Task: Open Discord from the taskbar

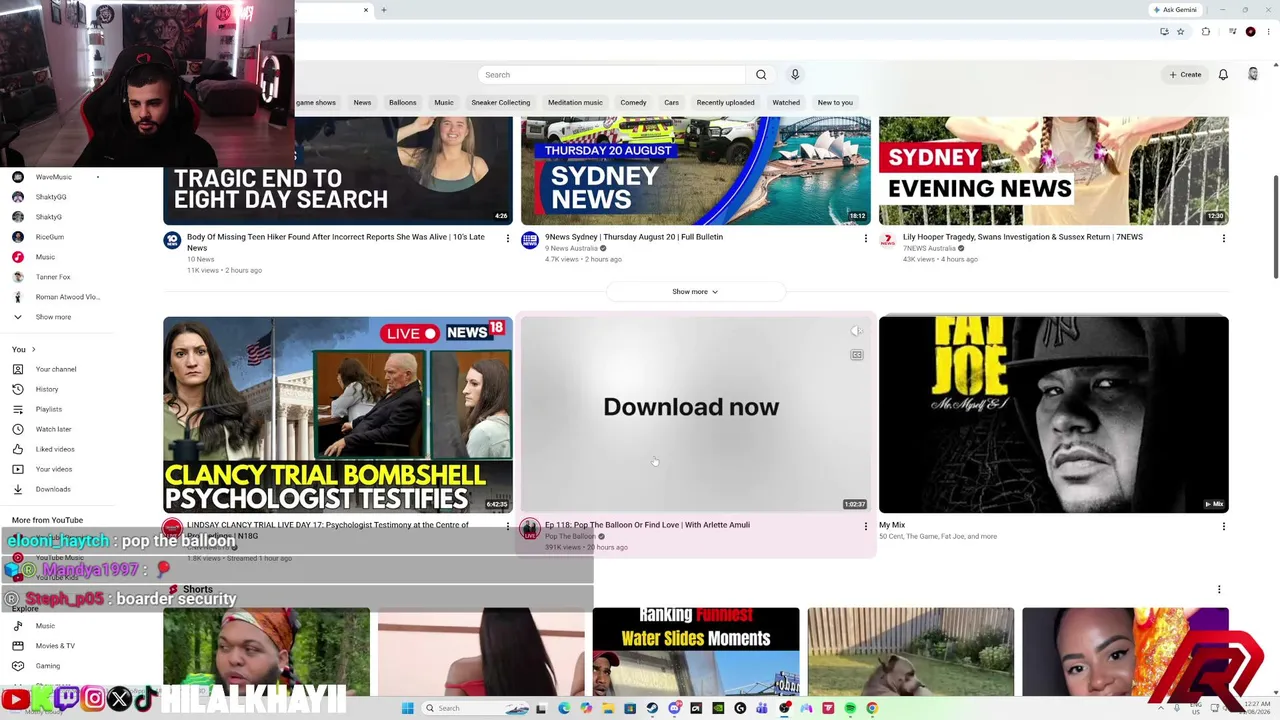Action: click(674, 708)
